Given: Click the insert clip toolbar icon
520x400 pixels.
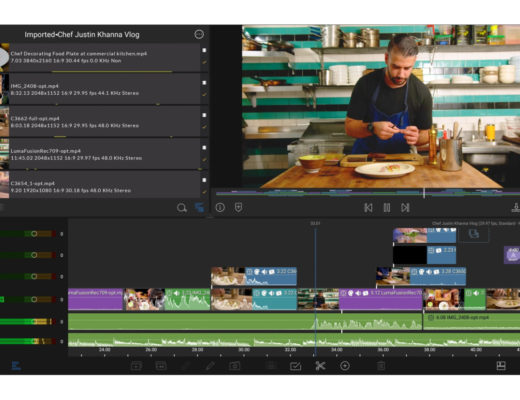Looking at the screenshot, I should point(136,366).
